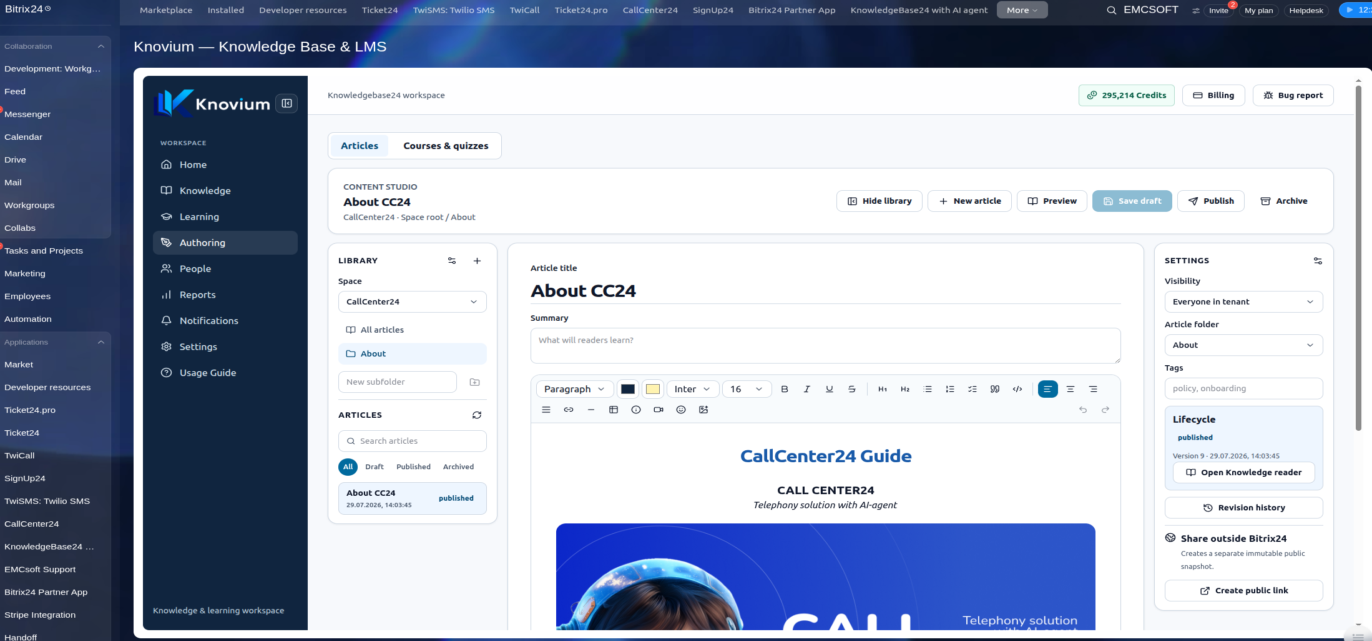Switch to Courses & quizzes tab

point(446,146)
